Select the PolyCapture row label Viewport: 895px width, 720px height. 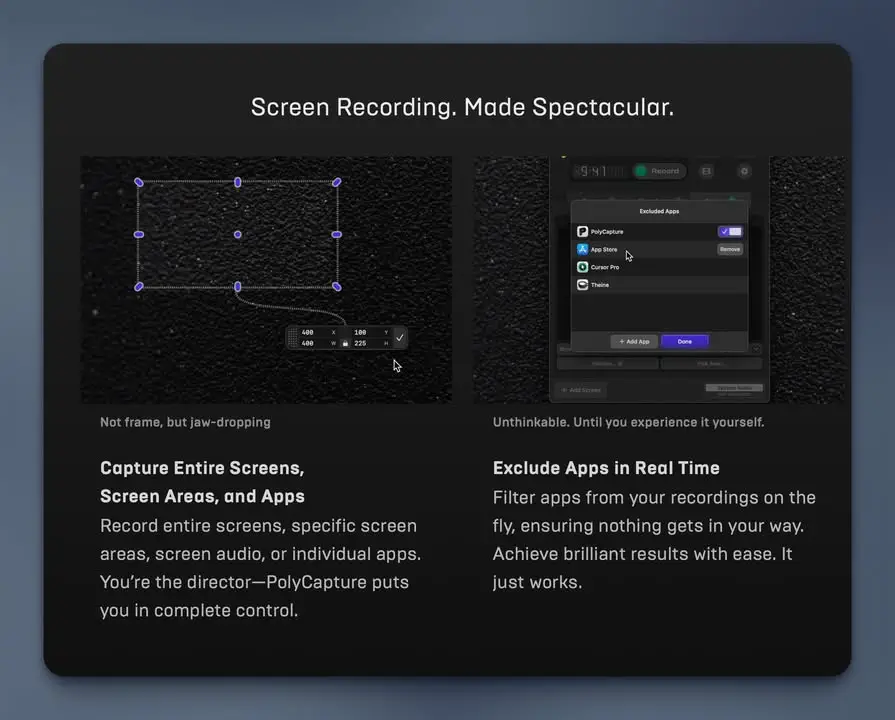pyautogui.click(x=607, y=232)
